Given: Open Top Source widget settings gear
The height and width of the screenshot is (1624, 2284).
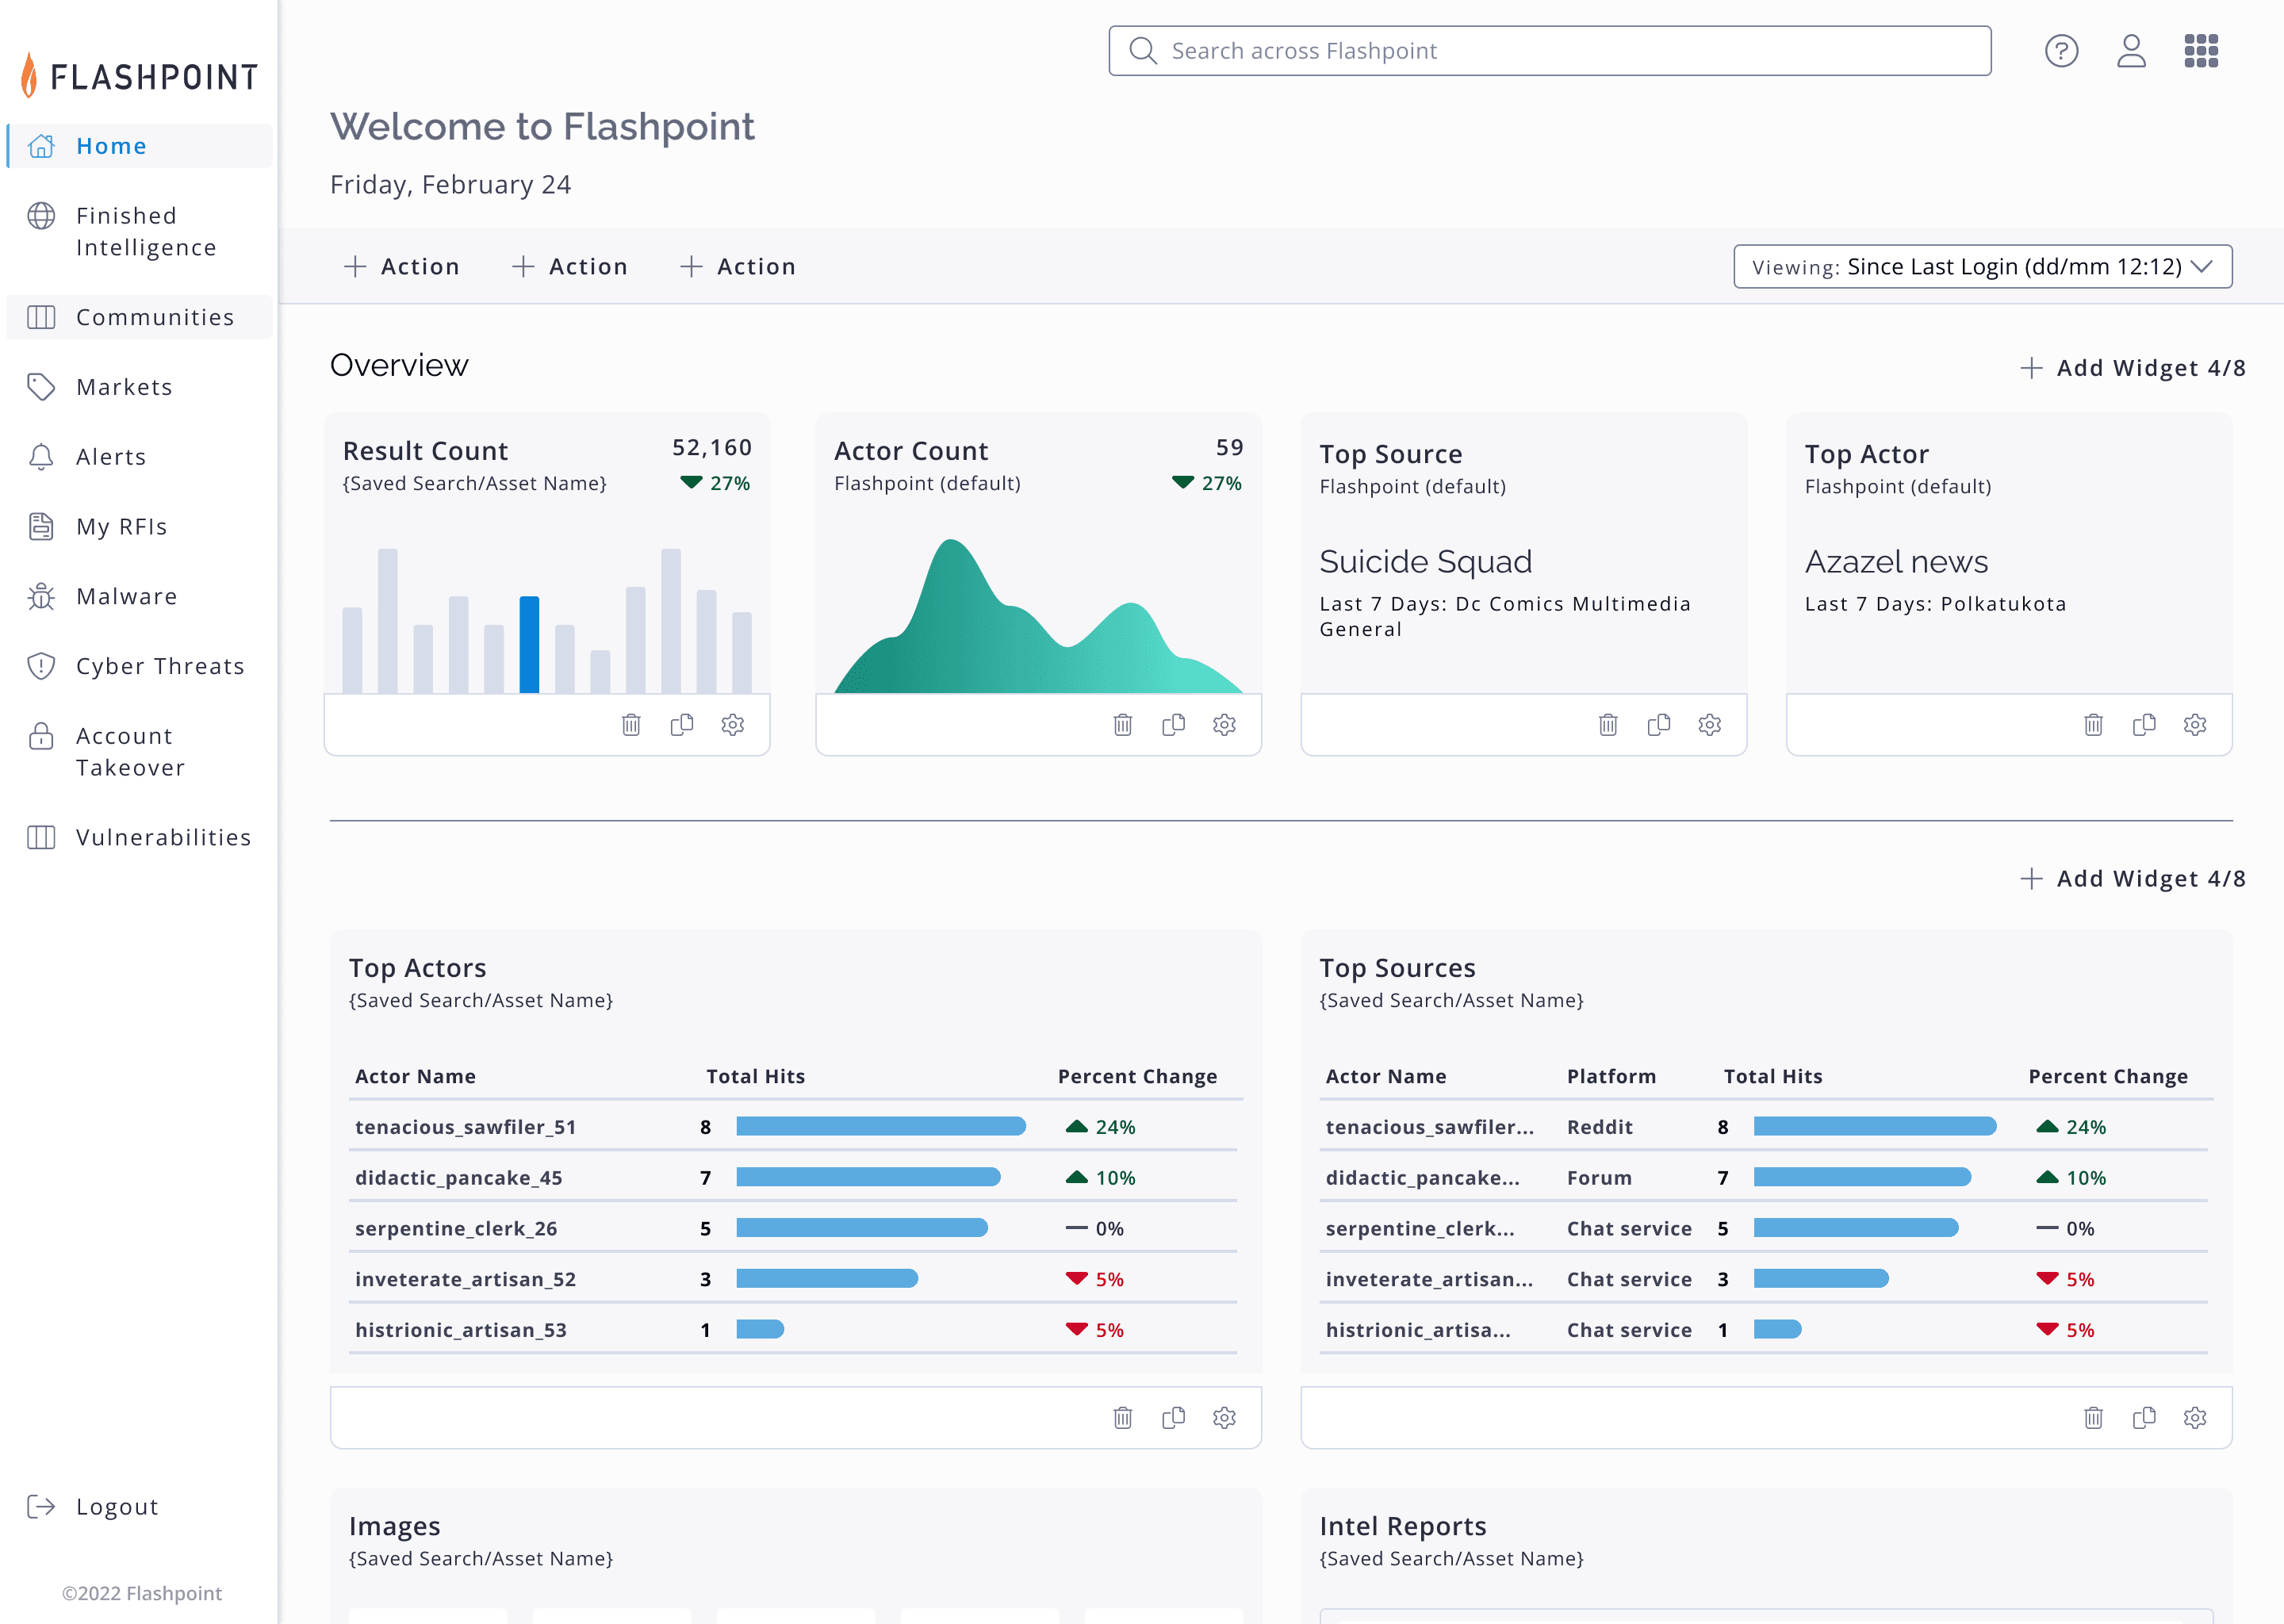Looking at the screenshot, I should (1709, 725).
